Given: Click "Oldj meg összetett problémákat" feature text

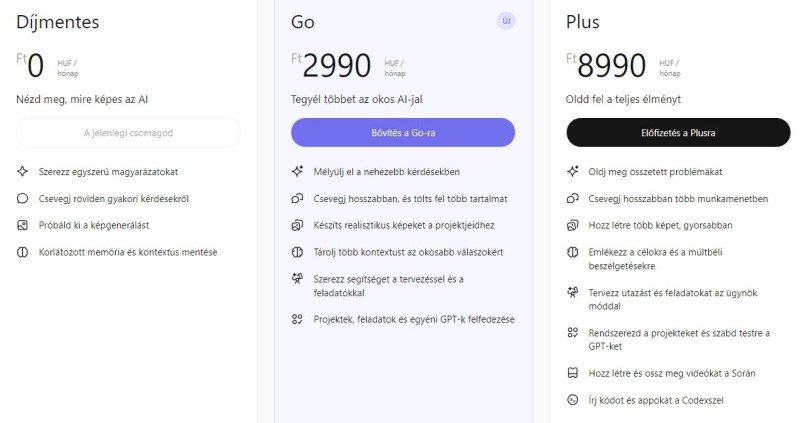Looking at the screenshot, I should point(656,172).
